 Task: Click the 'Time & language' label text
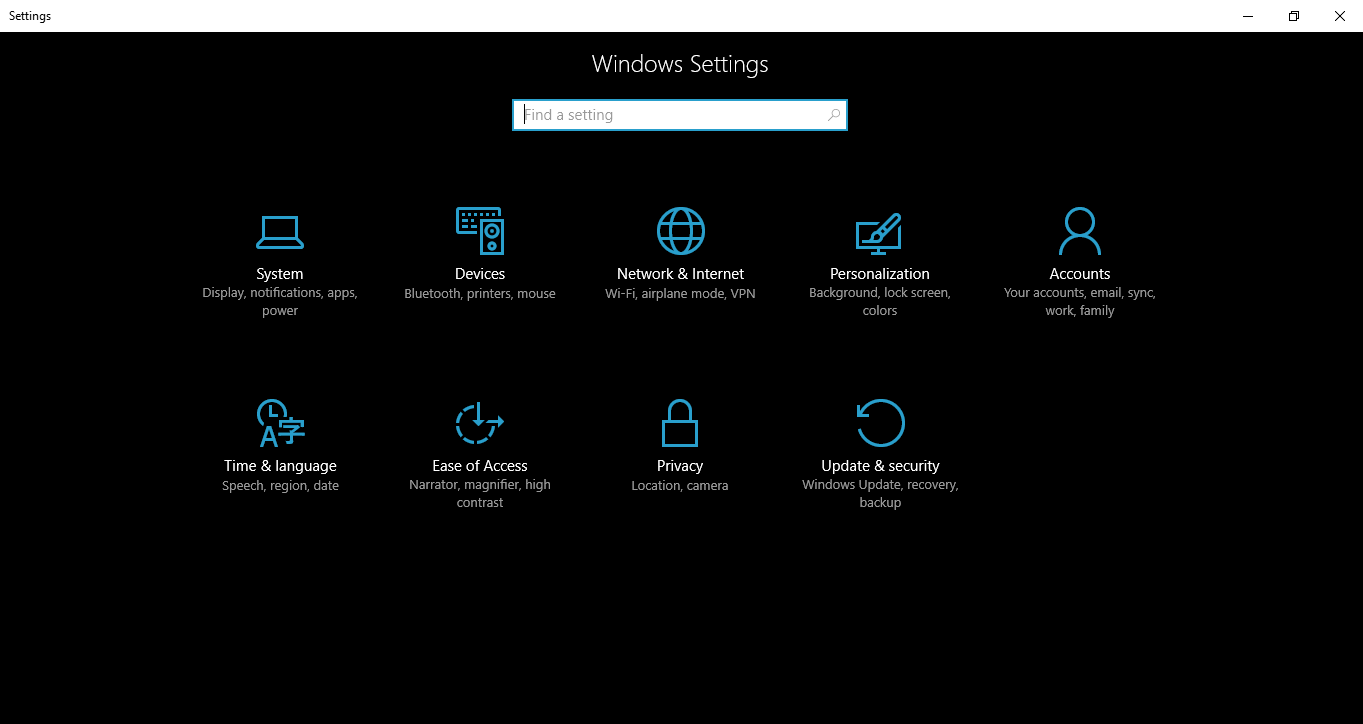pos(280,466)
